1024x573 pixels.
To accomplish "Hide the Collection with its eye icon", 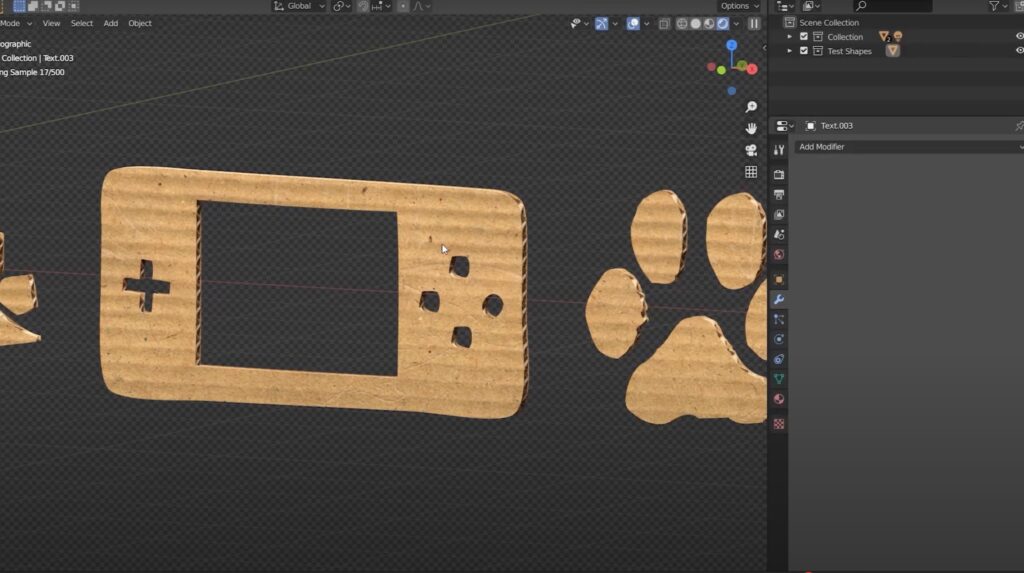I will [x=1019, y=37].
